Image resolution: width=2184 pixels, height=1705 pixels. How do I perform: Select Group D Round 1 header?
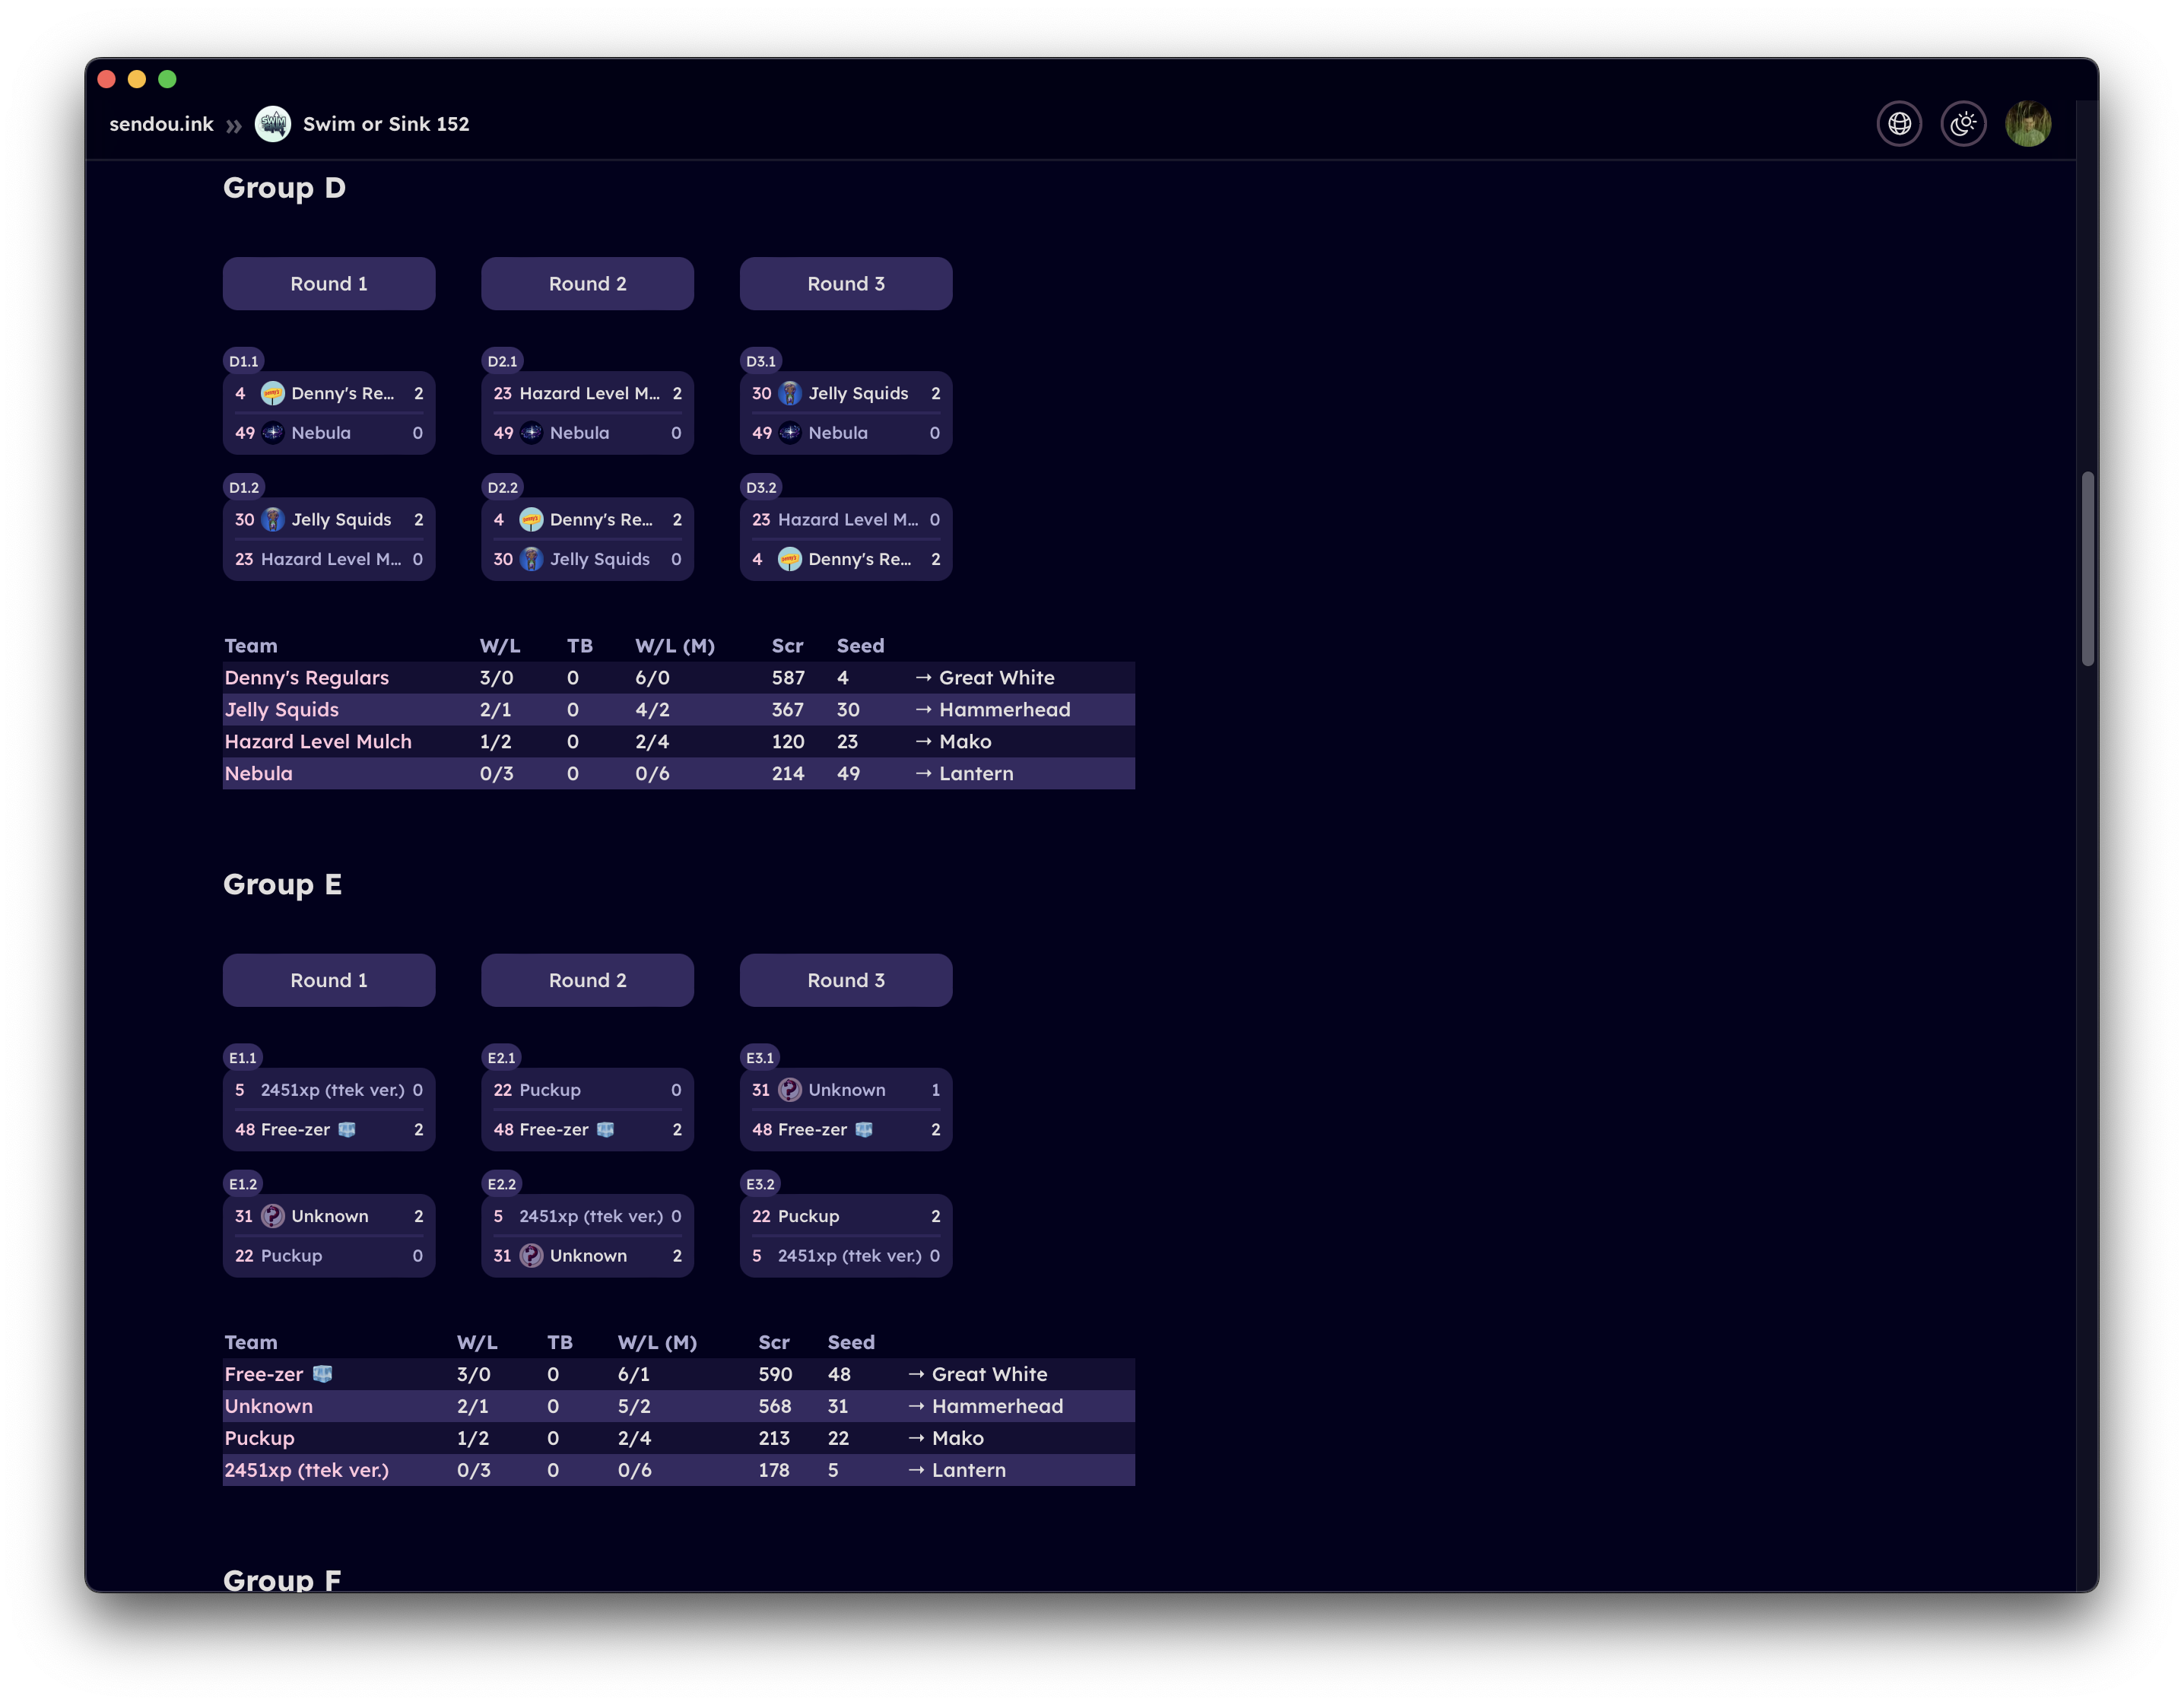coord(329,284)
